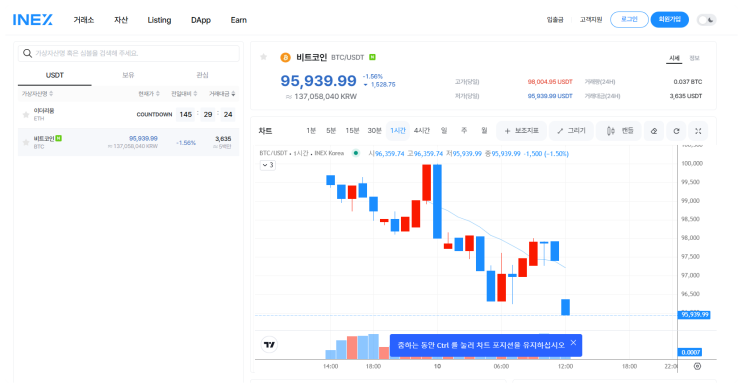
Task: Click the search magnifier icon
Action: [x=27, y=53]
